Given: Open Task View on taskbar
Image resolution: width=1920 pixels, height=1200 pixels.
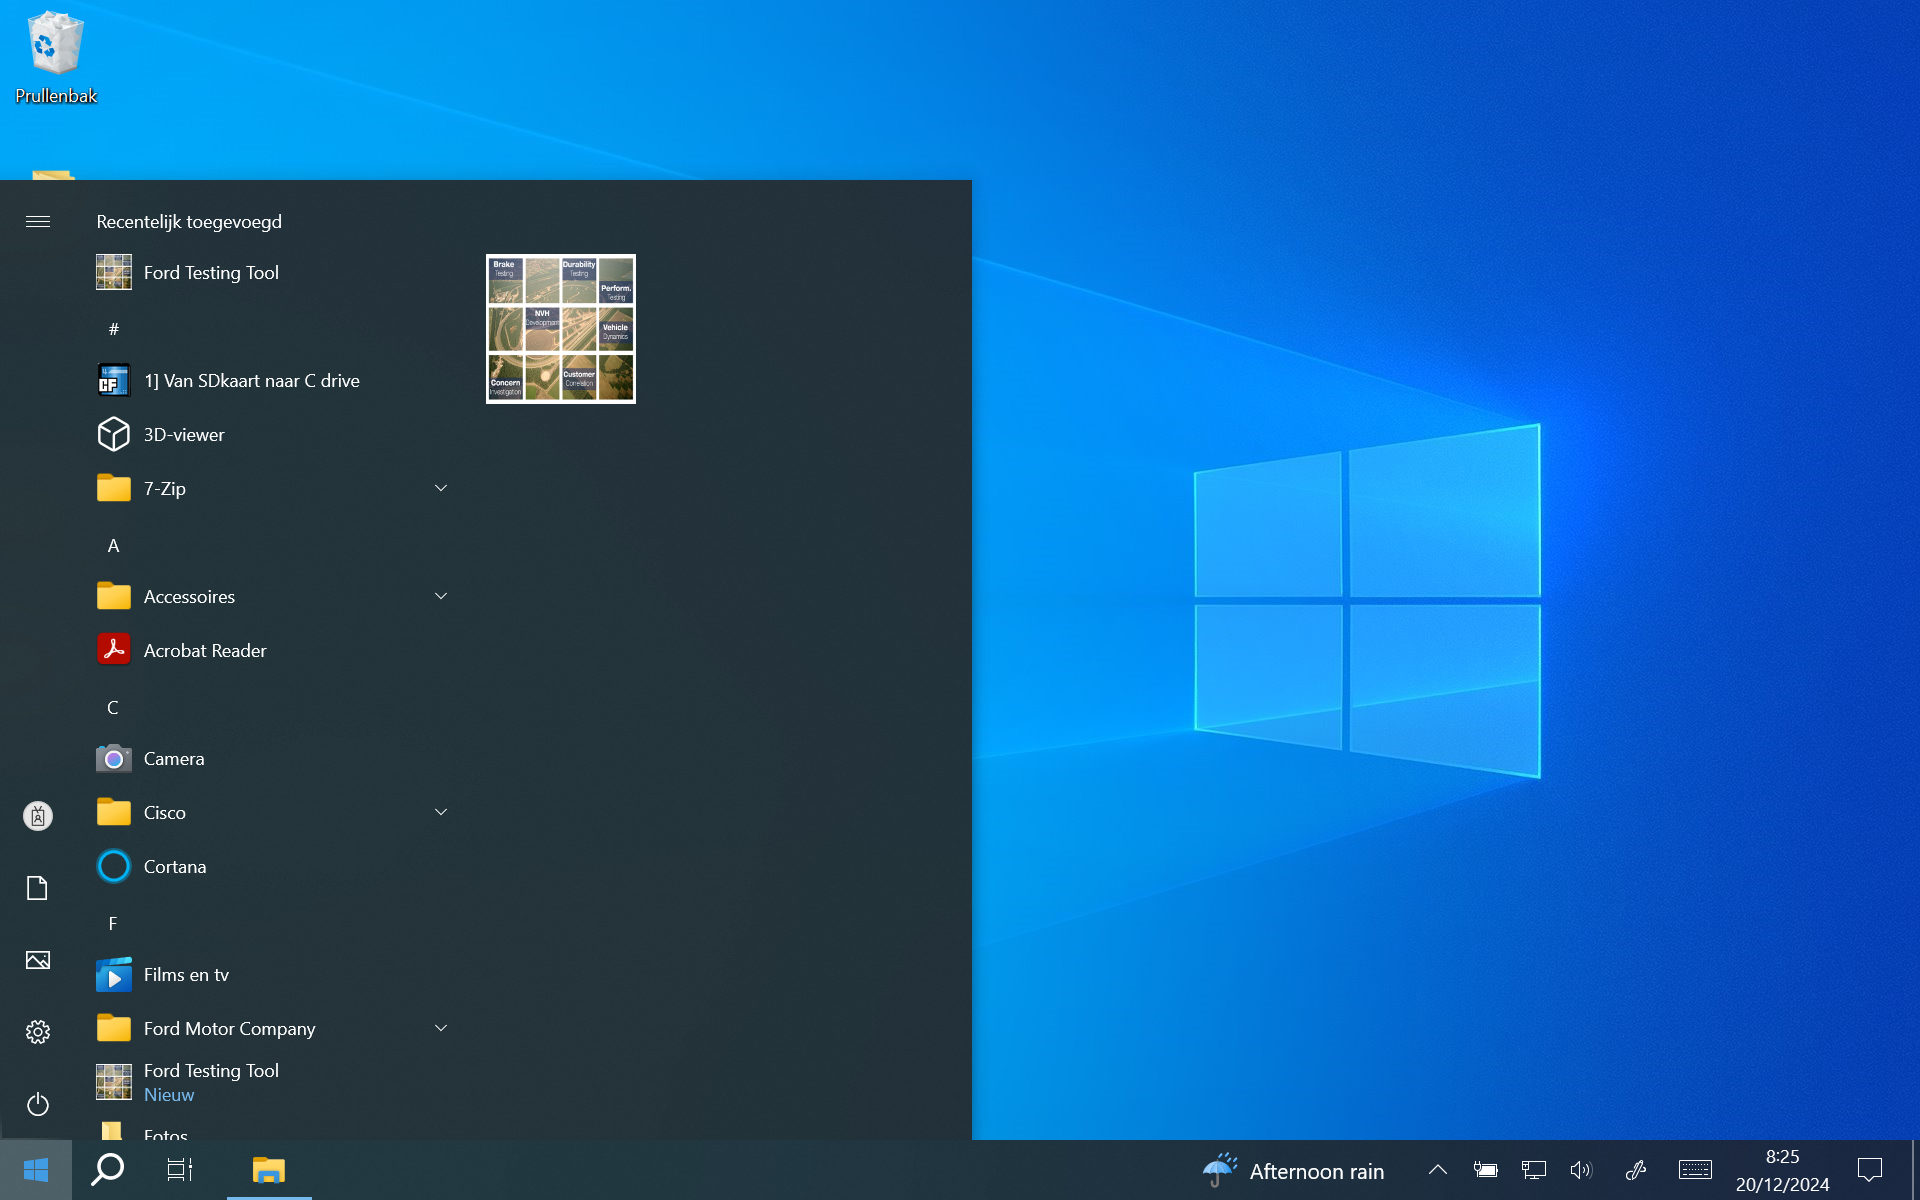Looking at the screenshot, I should coord(180,1170).
